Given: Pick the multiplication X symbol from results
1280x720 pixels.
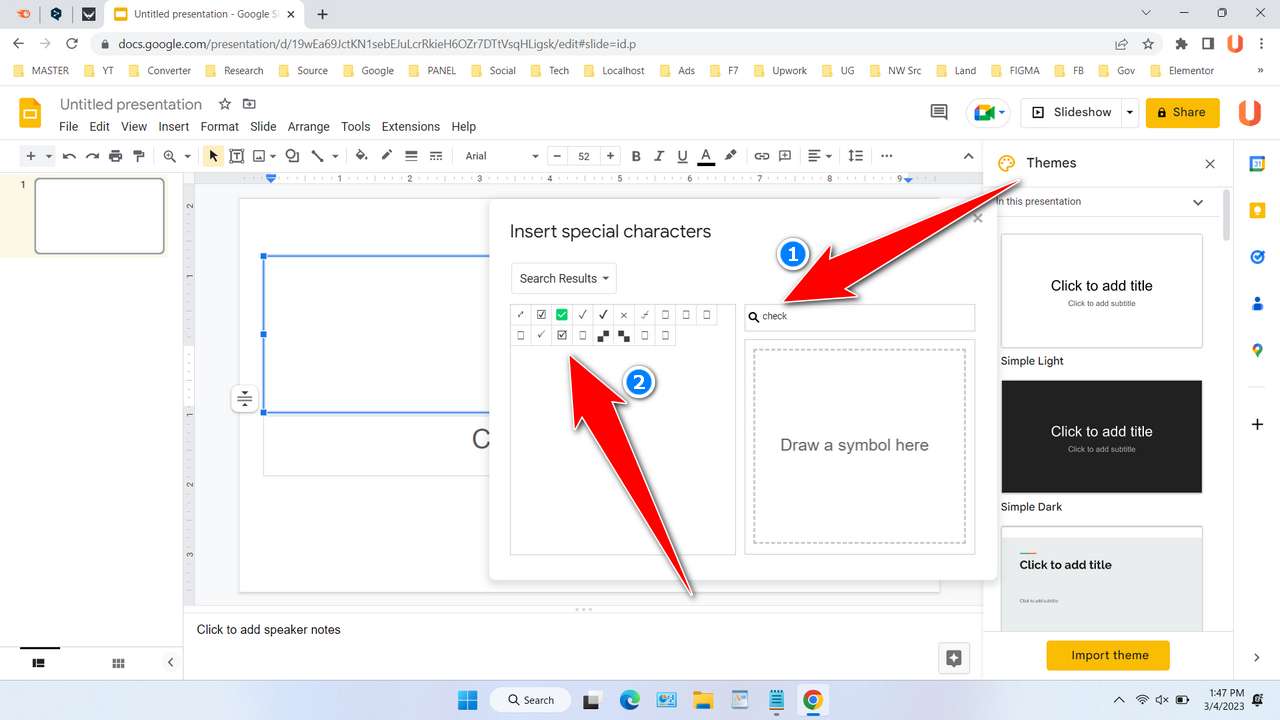Looking at the screenshot, I should click(623, 314).
